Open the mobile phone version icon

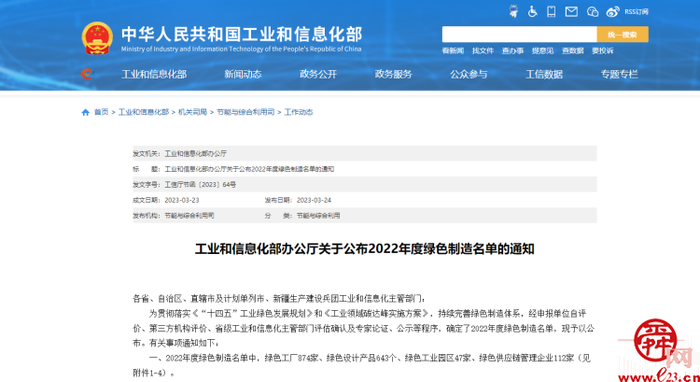(x=551, y=12)
